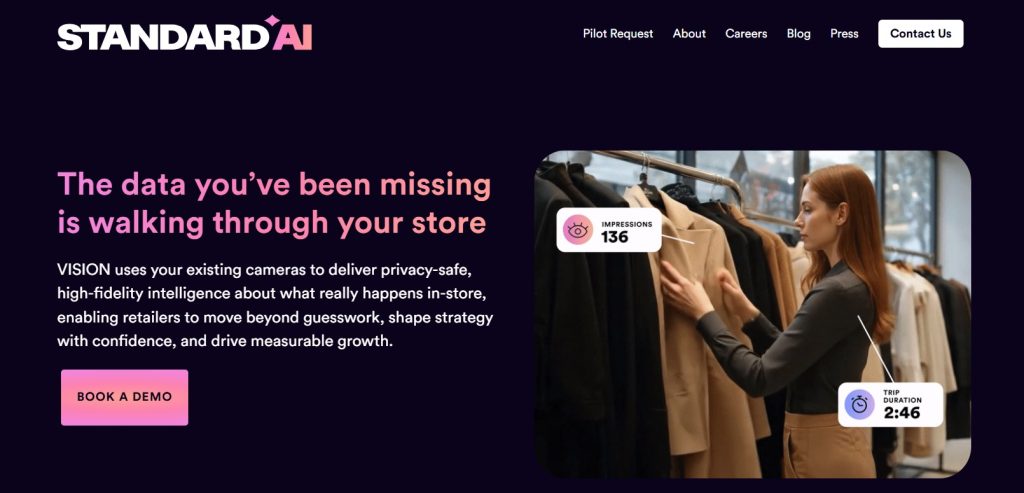Click the 2:46 duration value
This screenshot has width=1024, height=493.
click(902, 413)
